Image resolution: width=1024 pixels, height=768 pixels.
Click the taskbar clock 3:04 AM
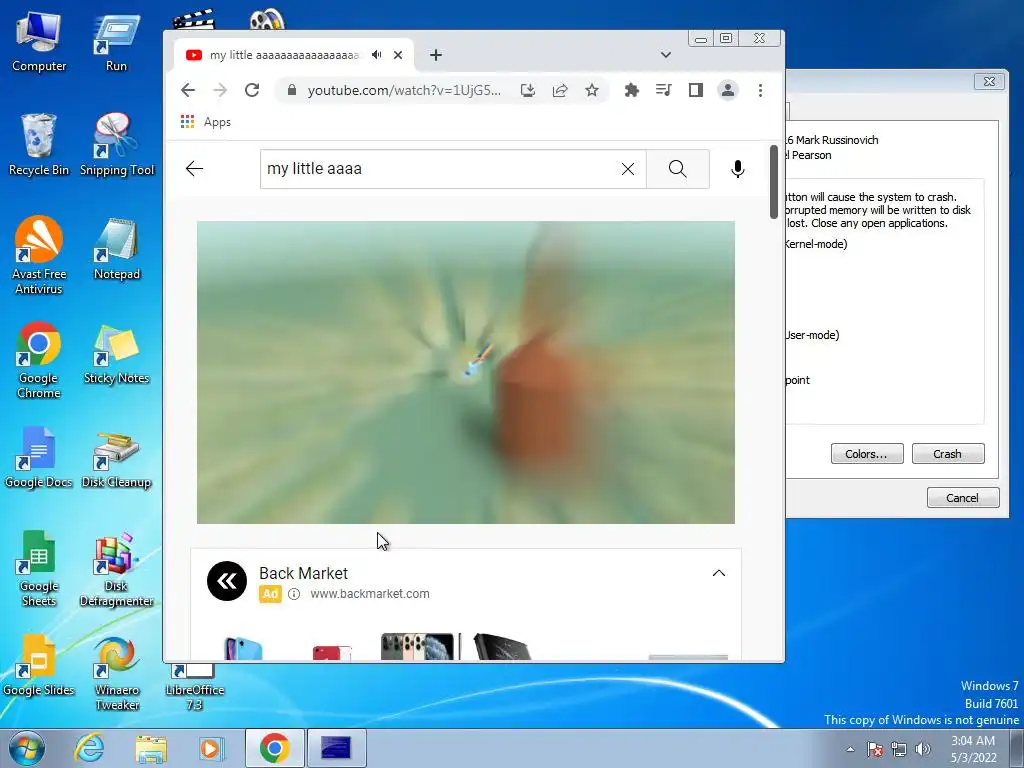click(x=974, y=741)
